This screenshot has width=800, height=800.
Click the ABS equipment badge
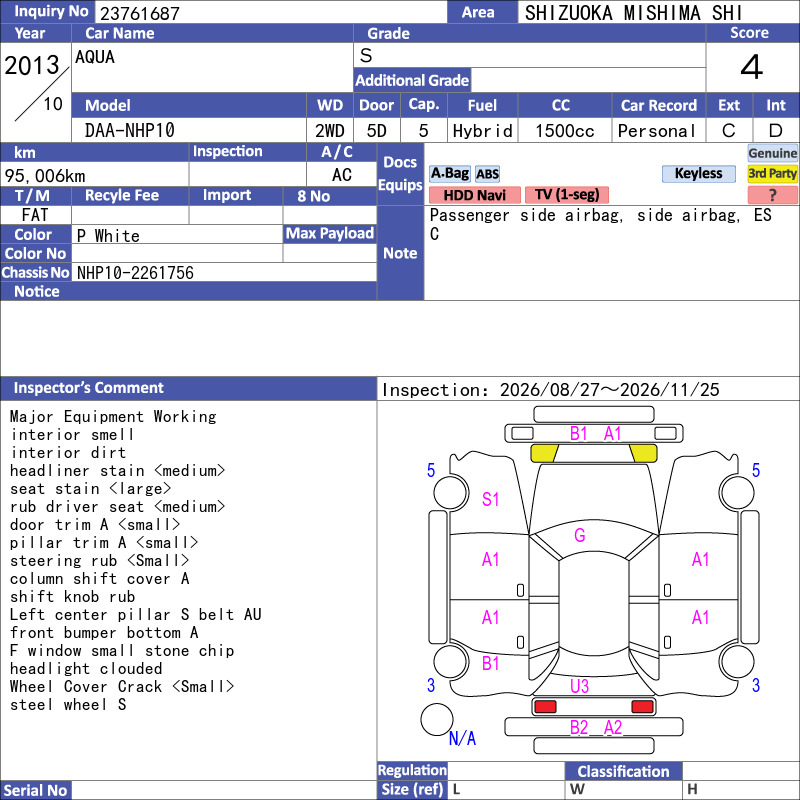tap(487, 174)
